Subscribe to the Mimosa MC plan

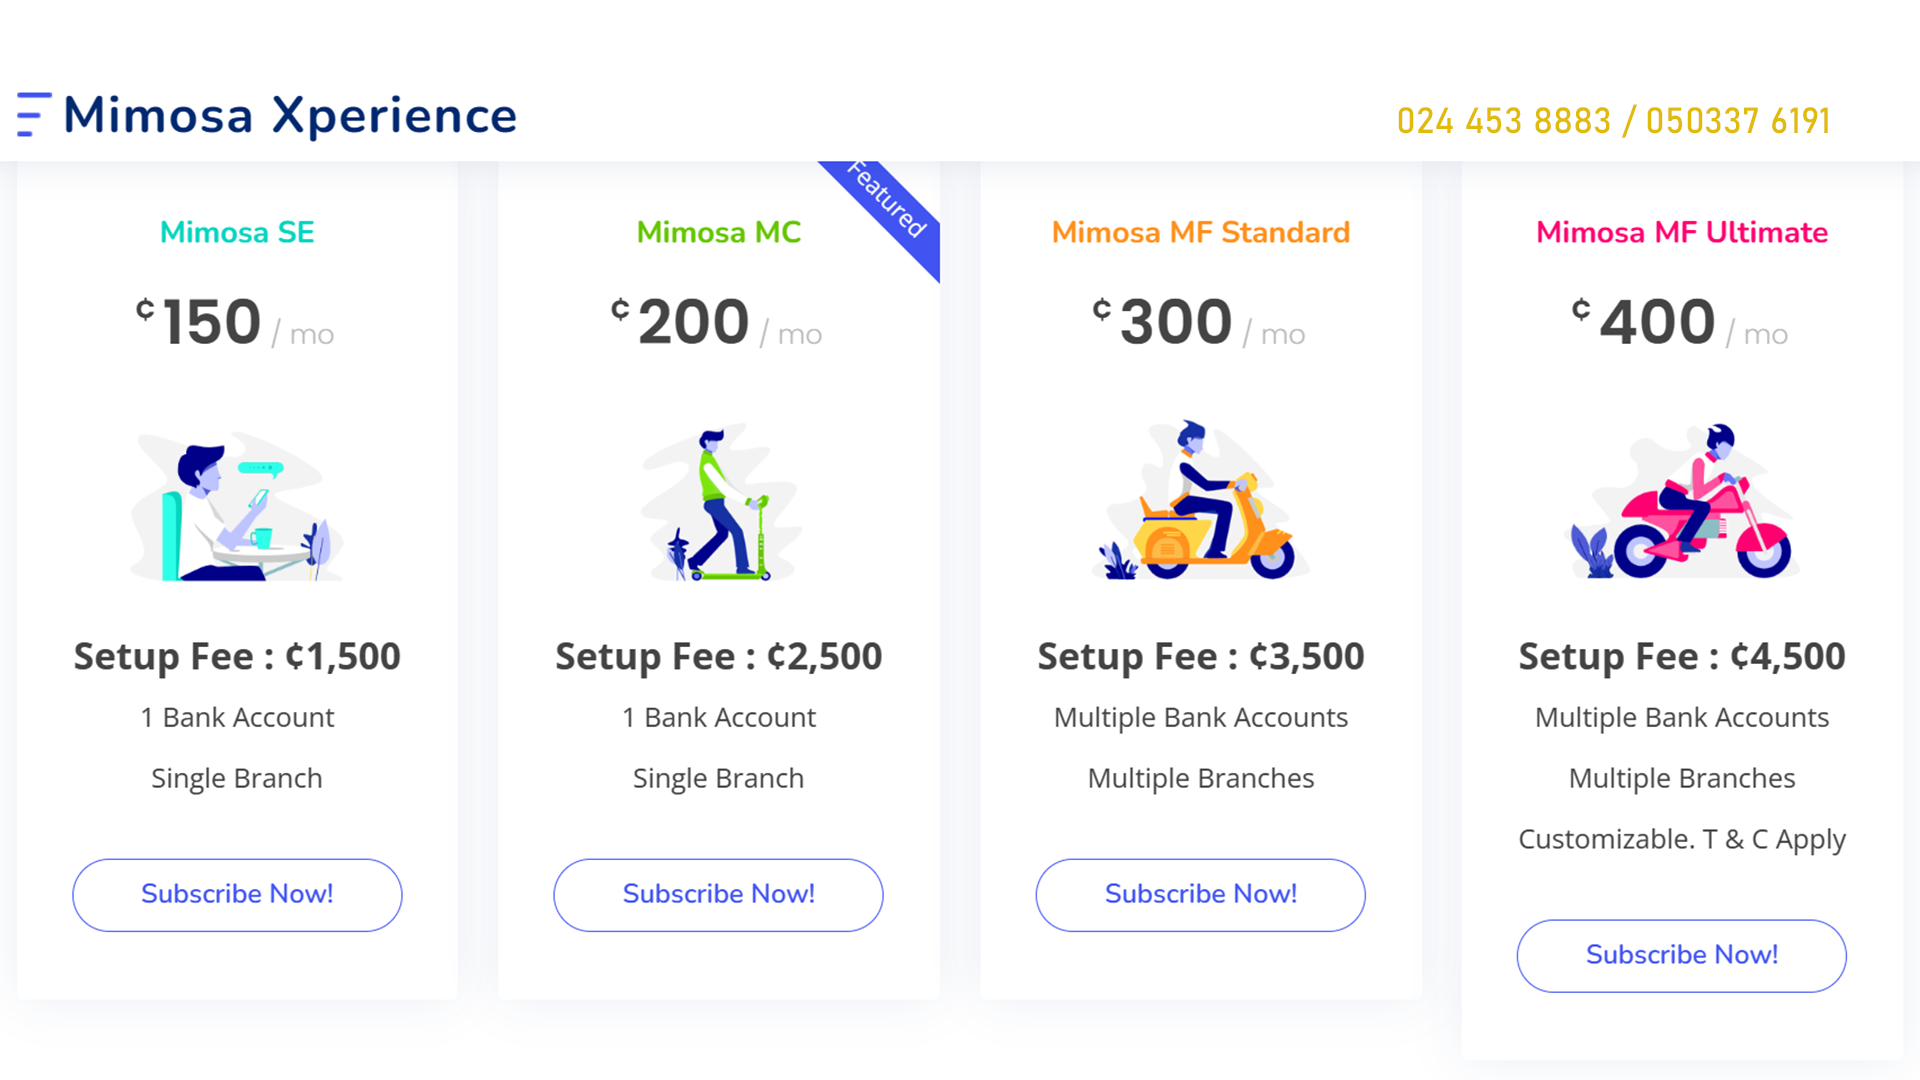pos(718,894)
